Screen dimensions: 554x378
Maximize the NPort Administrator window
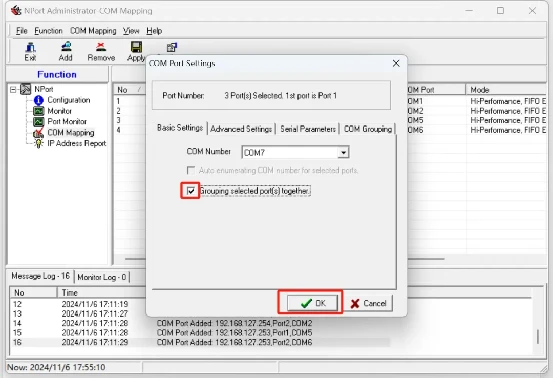pos(500,11)
